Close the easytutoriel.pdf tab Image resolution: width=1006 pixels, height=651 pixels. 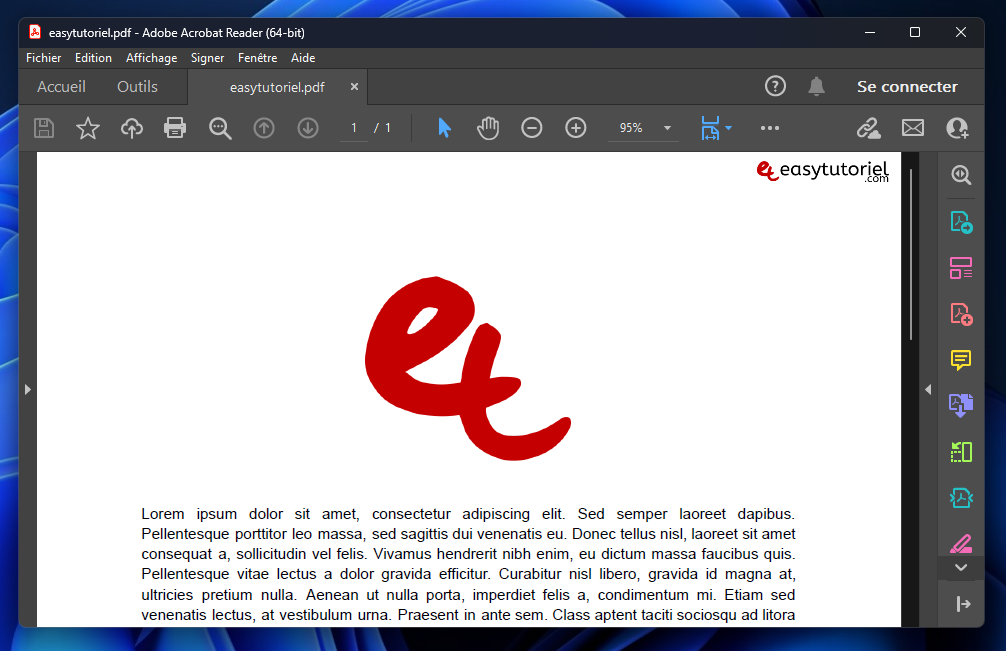[x=354, y=87]
